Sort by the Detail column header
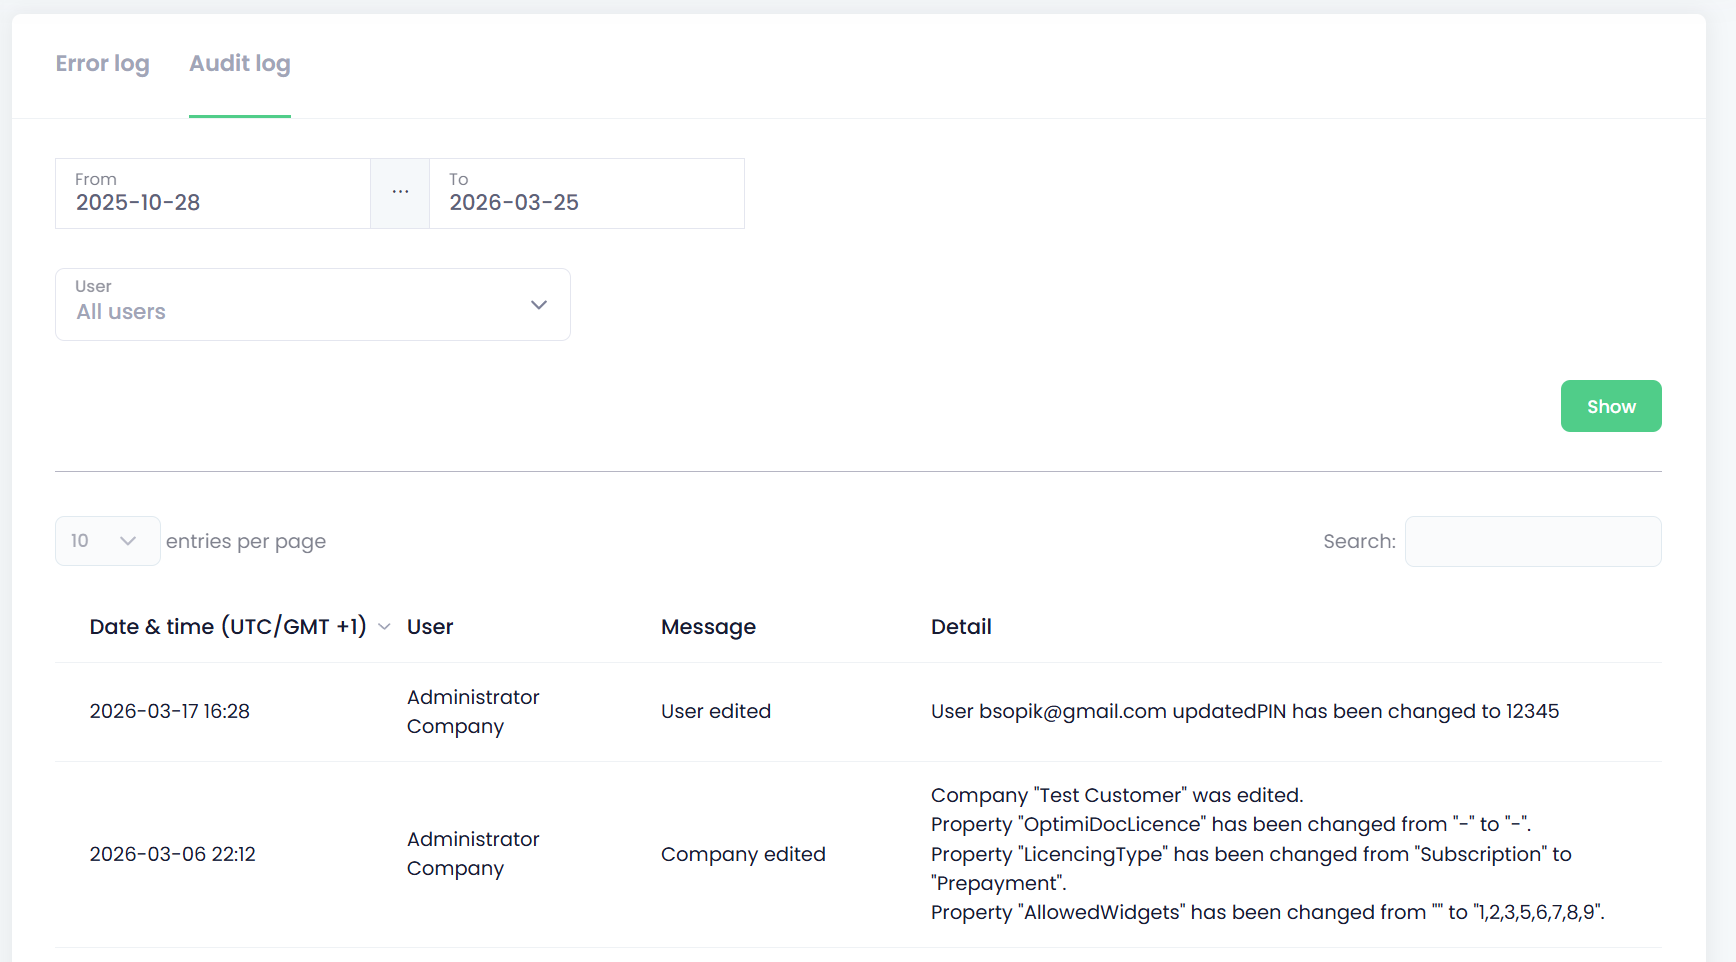The image size is (1736, 962). pyautogui.click(x=961, y=627)
